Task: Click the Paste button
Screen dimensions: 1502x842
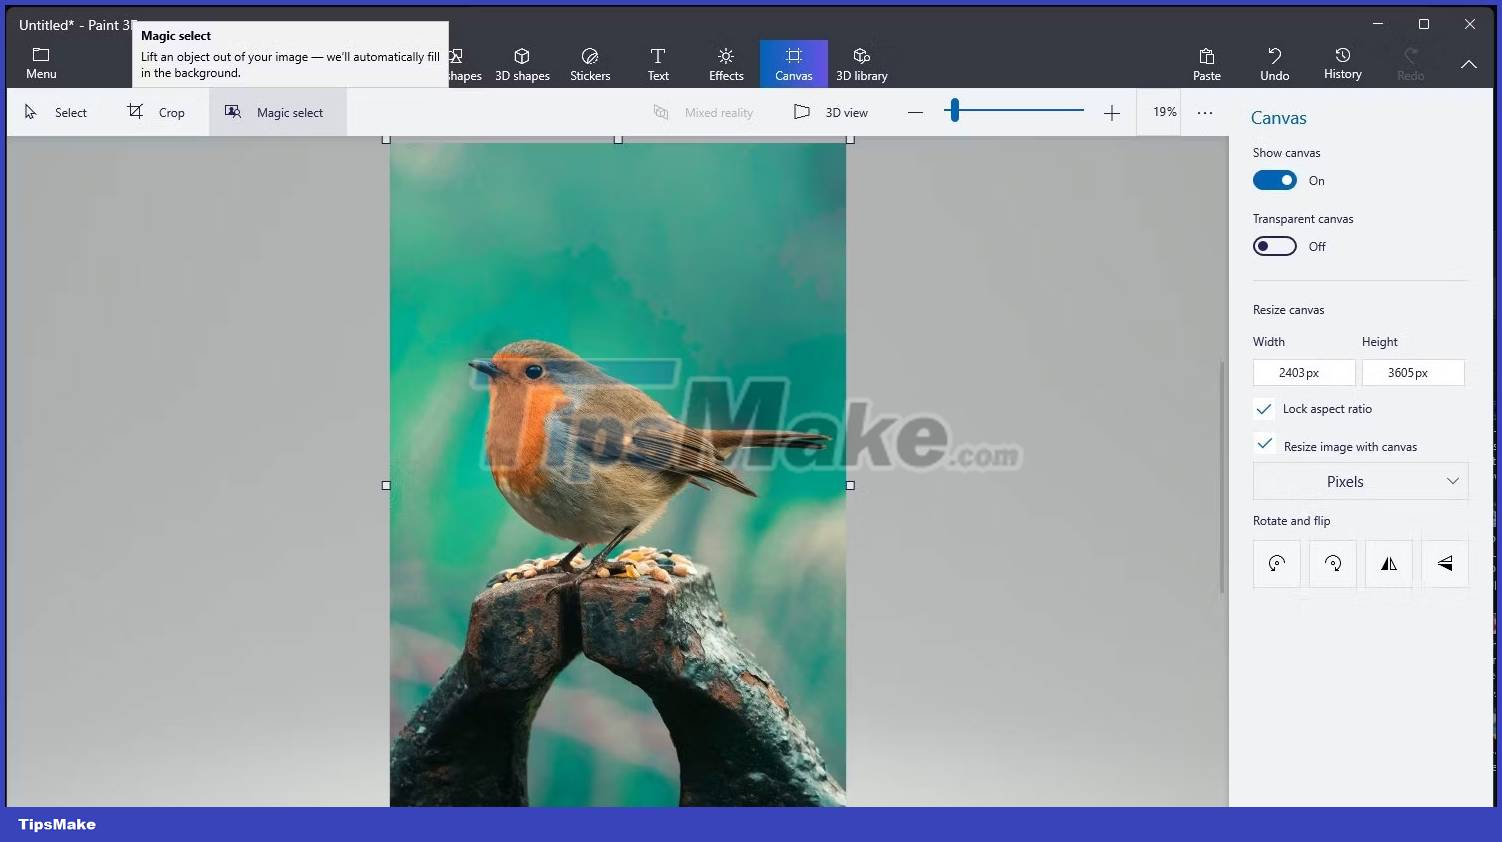Action: coord(1206,62)
